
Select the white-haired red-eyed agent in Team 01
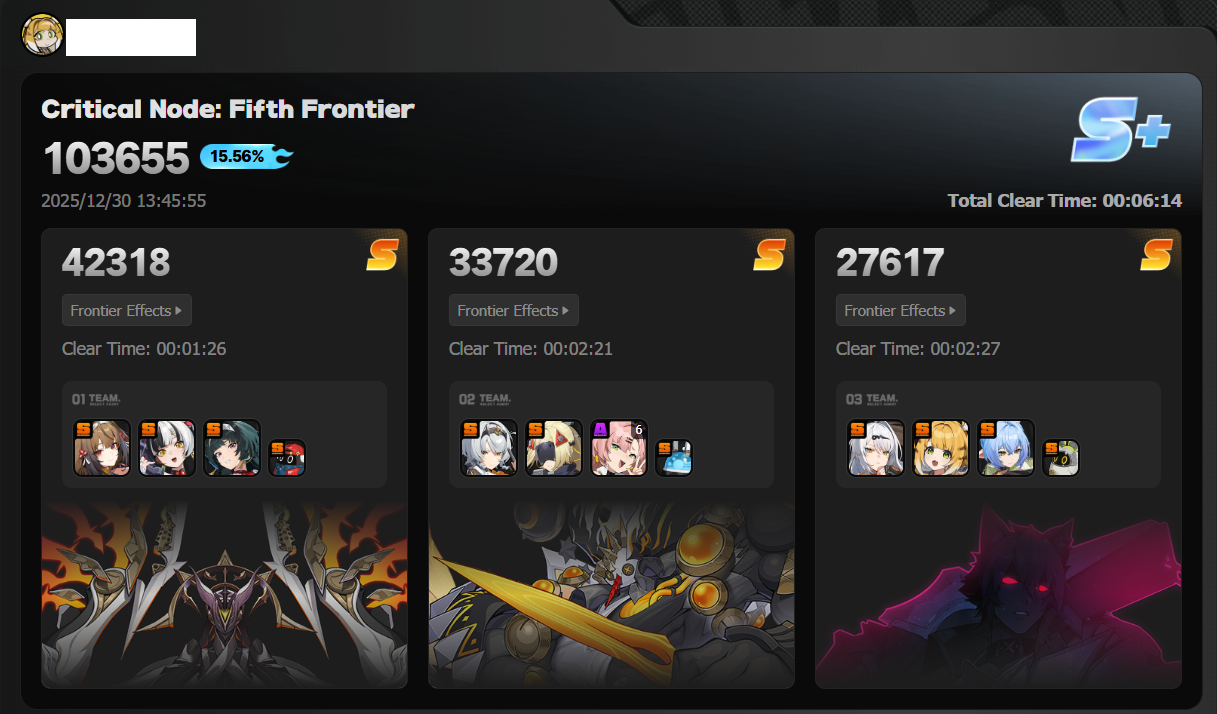[x=167, y=448]
